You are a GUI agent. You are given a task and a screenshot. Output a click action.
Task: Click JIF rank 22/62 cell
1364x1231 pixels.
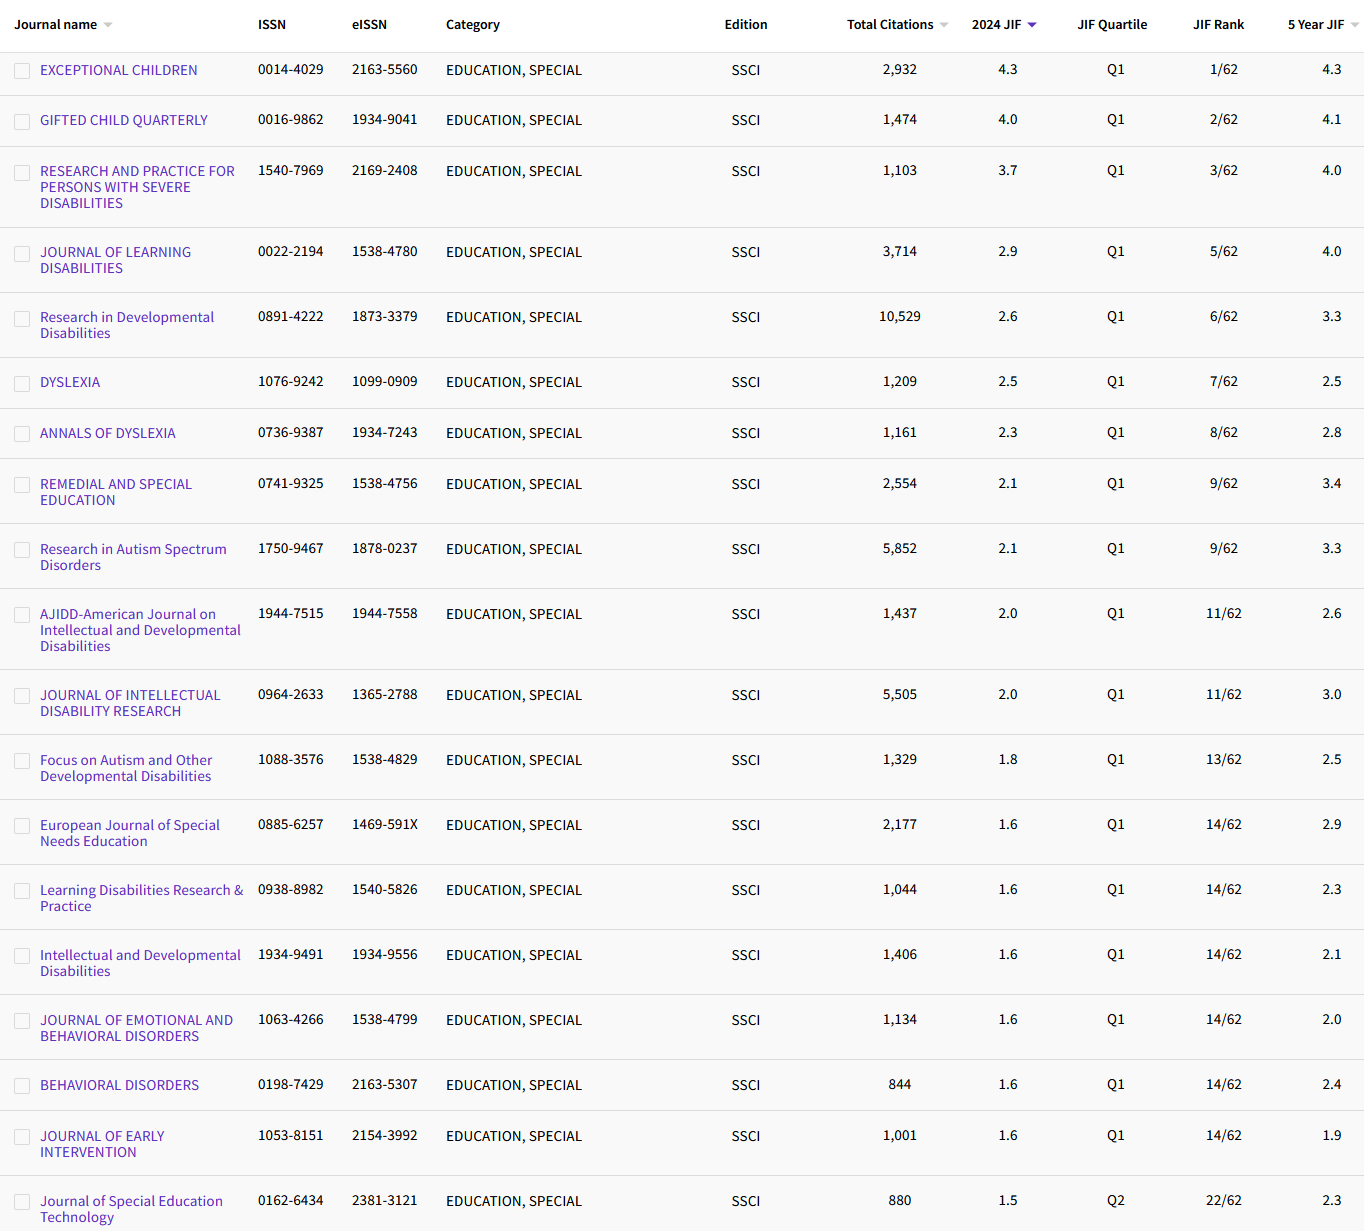point(1224,1200)
